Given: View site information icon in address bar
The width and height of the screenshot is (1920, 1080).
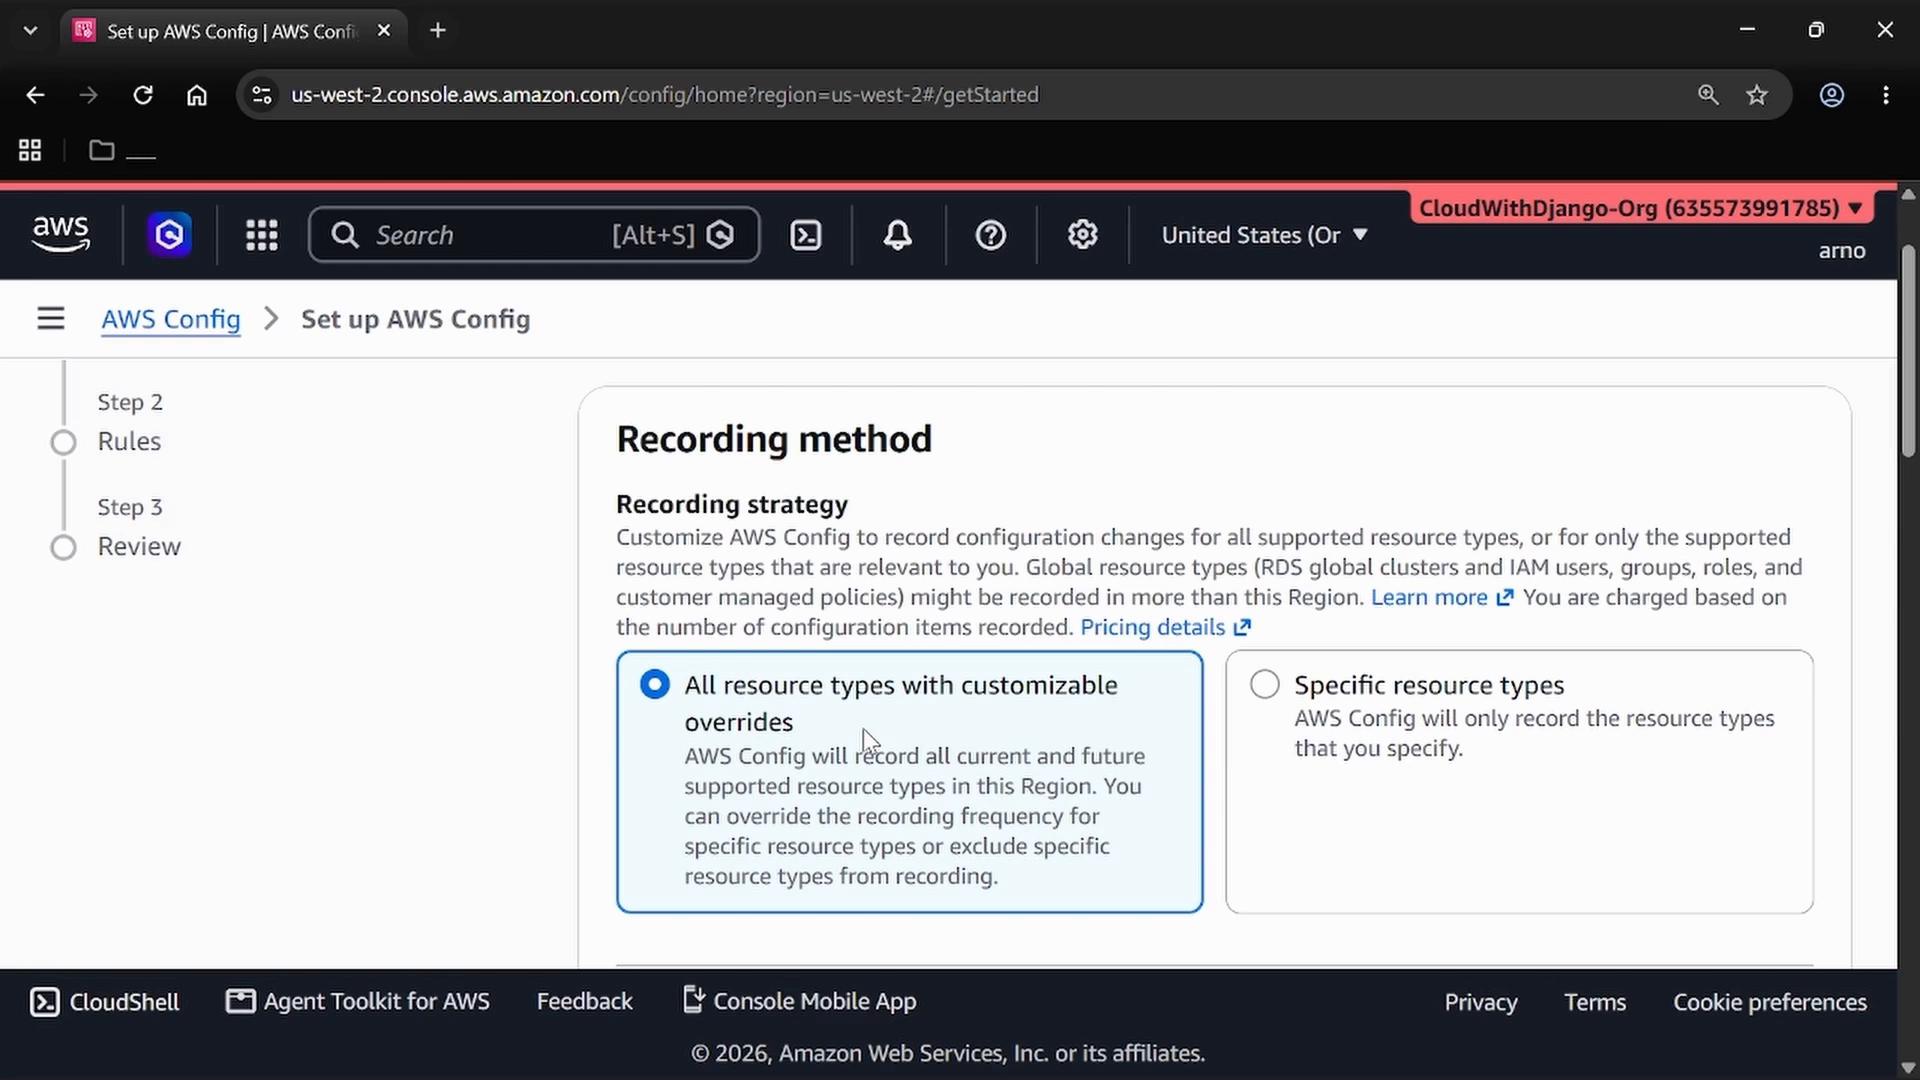Looking at the screenshot, I should [x=262, y=95].
